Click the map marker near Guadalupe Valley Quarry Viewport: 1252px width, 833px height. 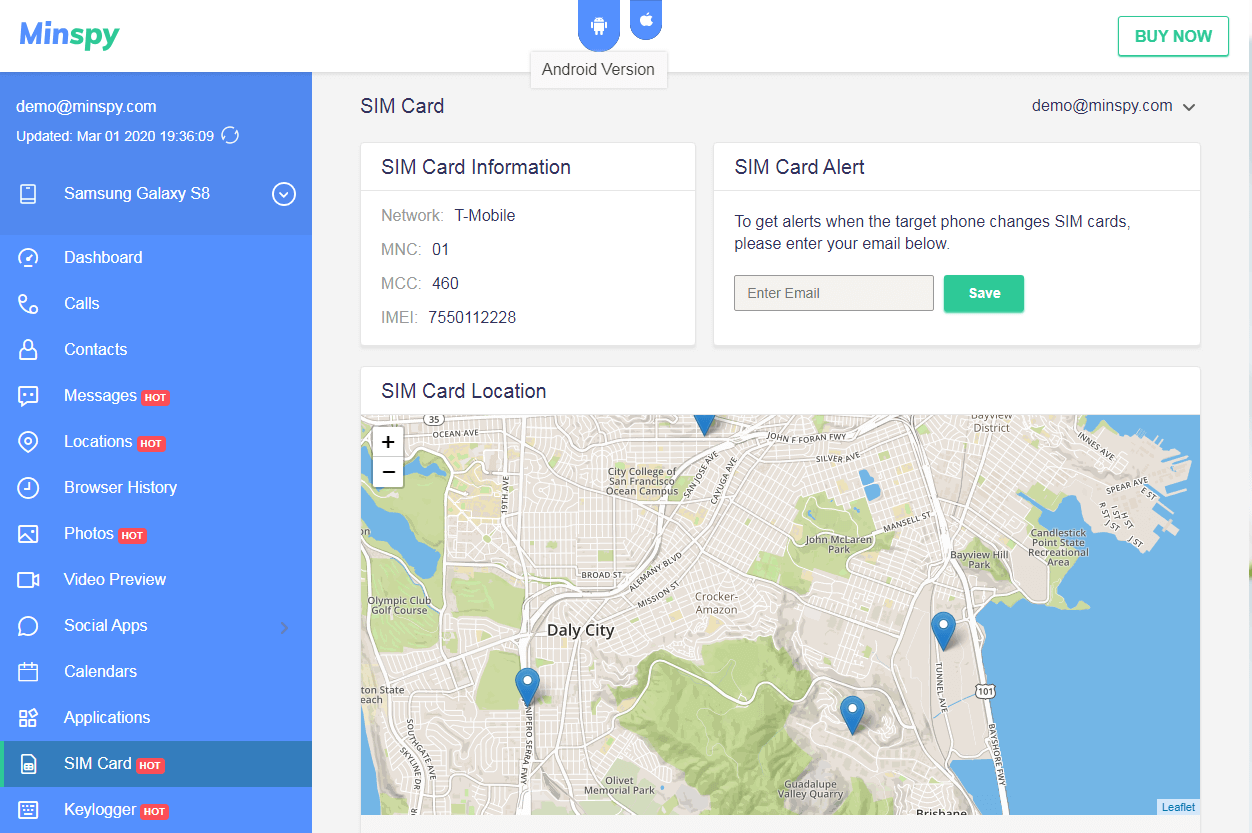pos(852,715)
